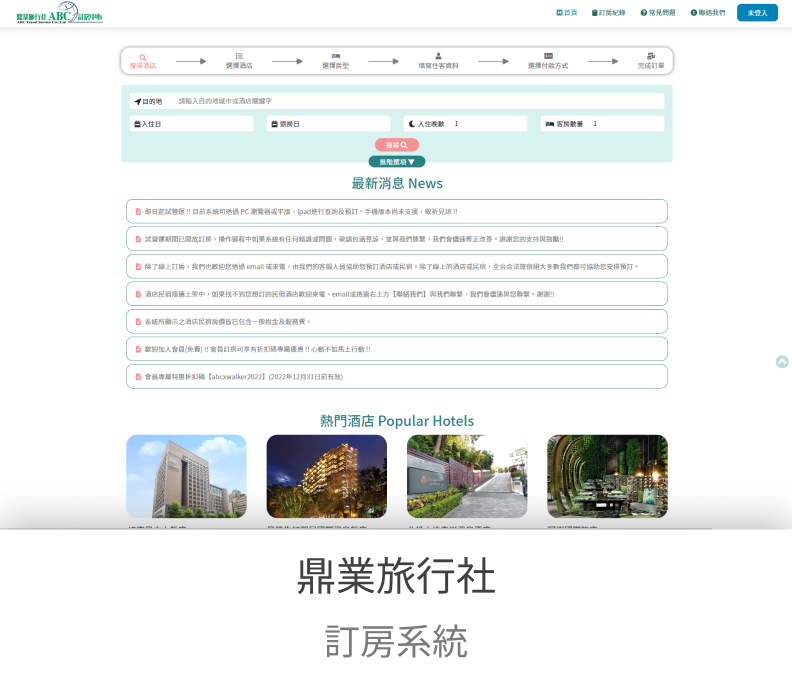The image size is (792, 688).
Task: Open fourth hotel thumbnail, green restaurant
Action: [608, 476]
